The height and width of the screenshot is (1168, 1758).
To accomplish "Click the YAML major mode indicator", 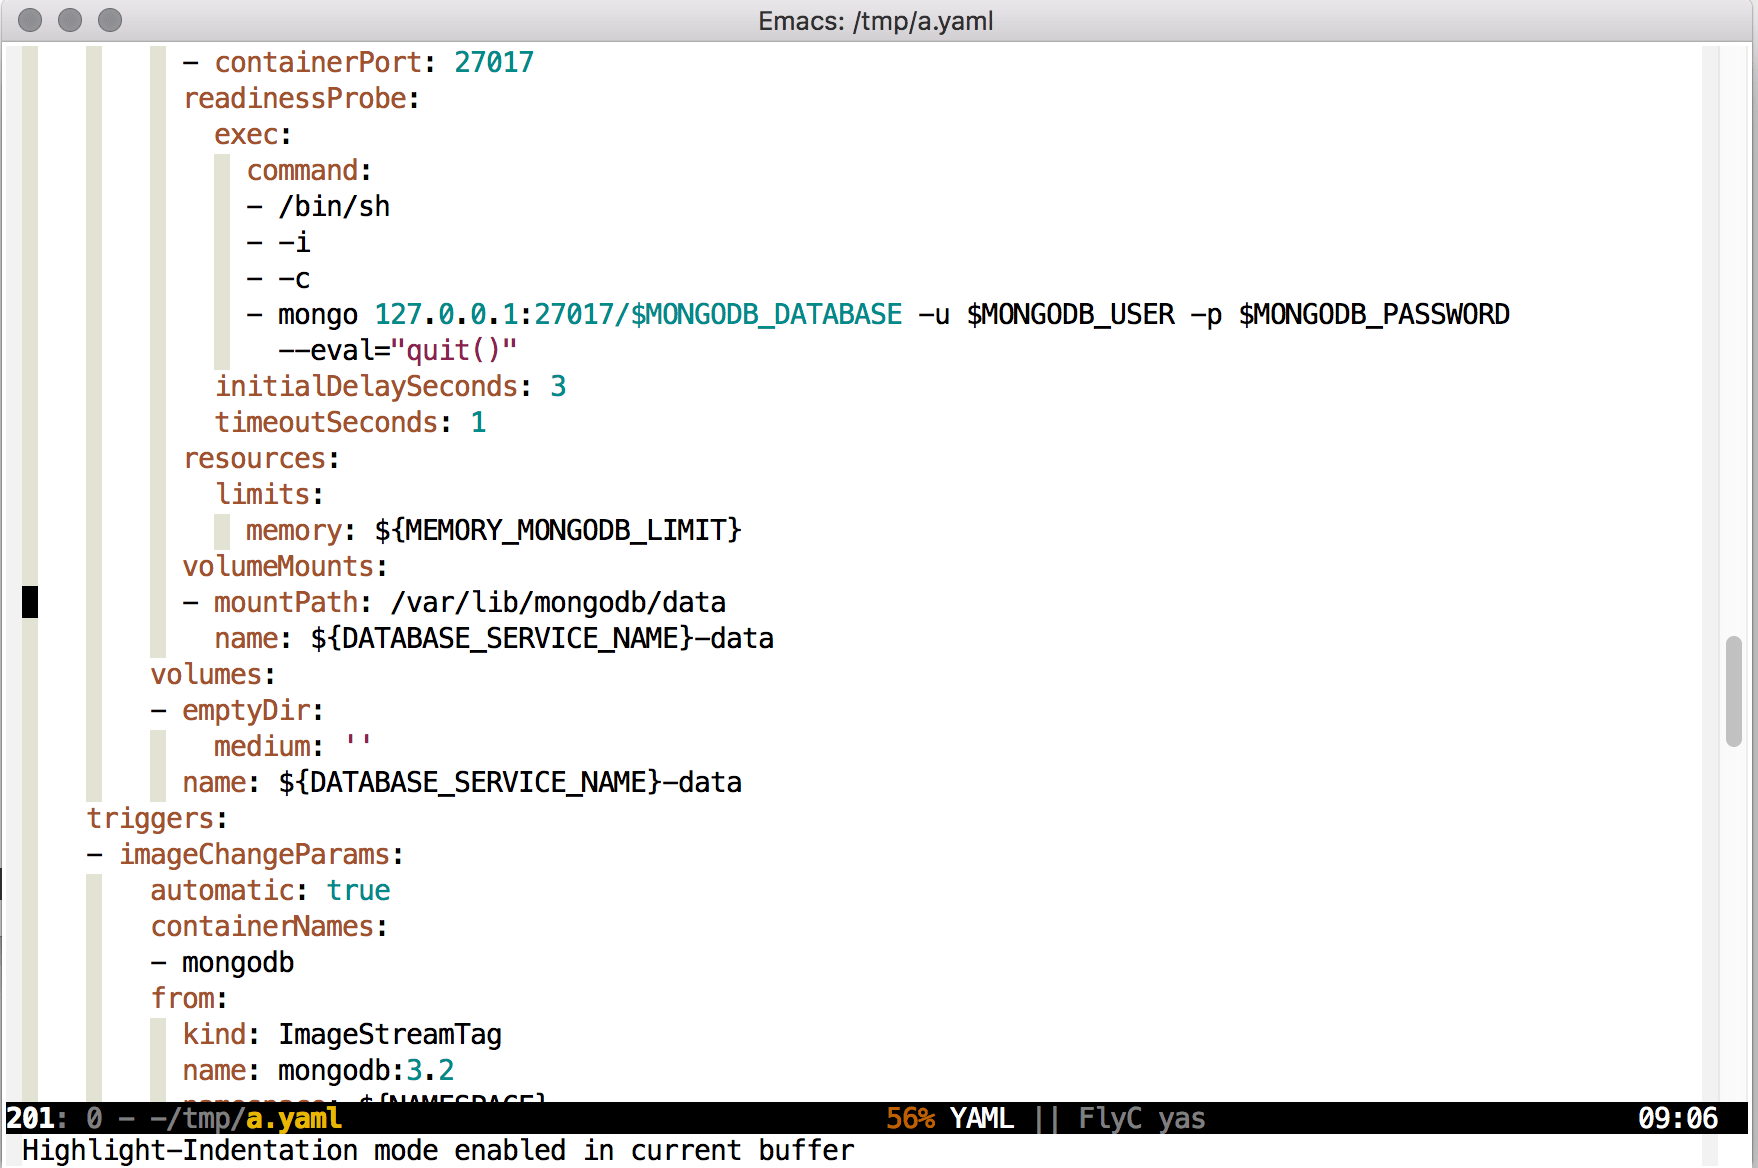I will [x=981, y=1118].
